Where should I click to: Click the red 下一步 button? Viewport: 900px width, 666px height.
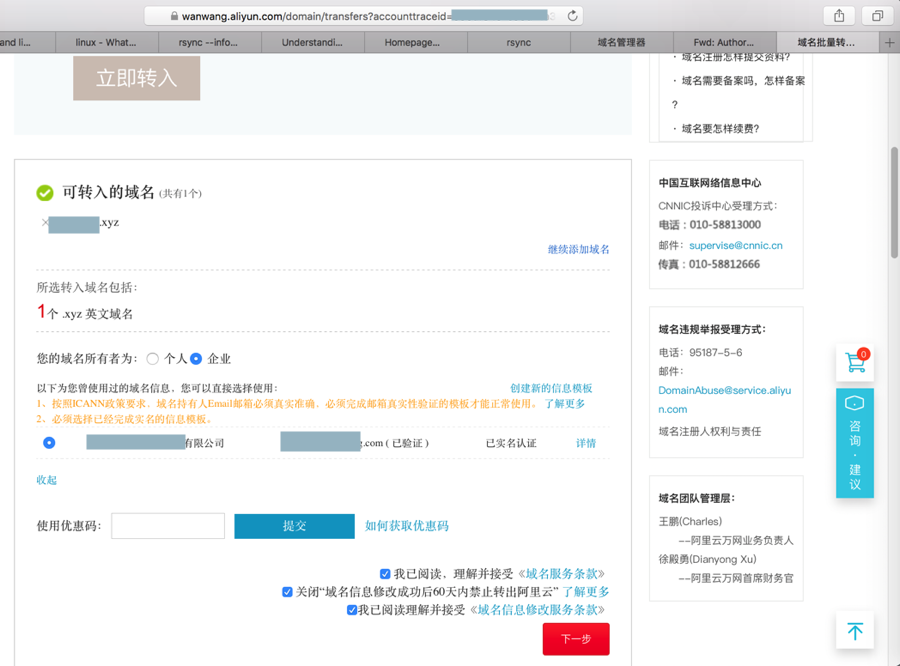(x=576, y=639)
